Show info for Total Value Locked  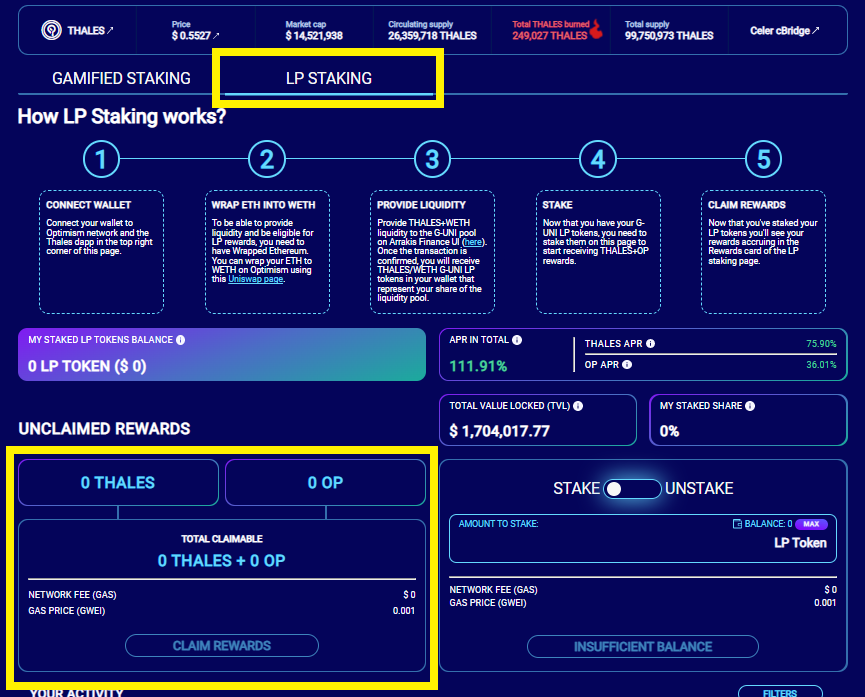(578, 406)
